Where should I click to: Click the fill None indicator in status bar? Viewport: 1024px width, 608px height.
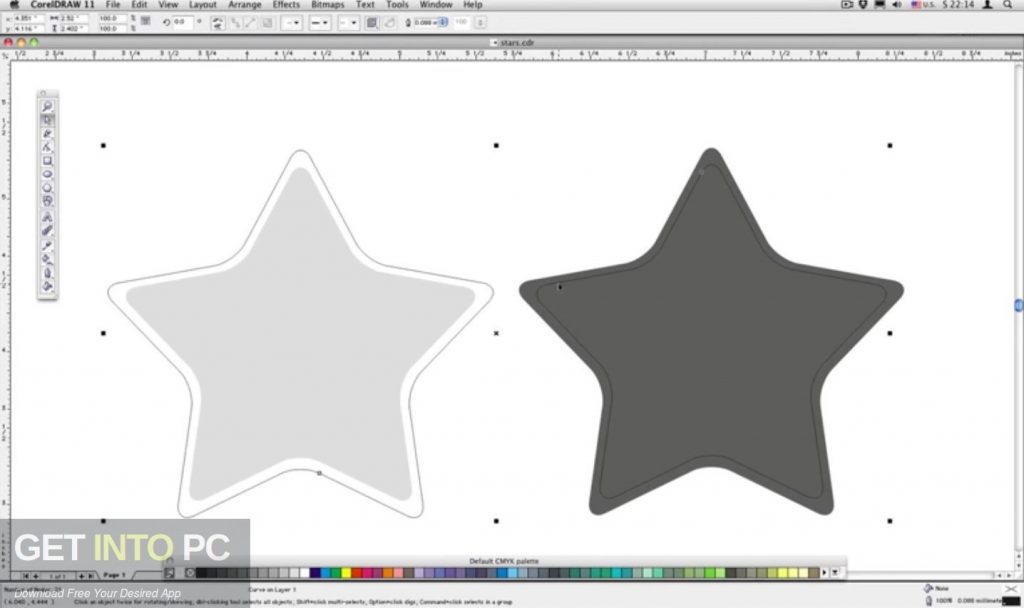point(936,588)
